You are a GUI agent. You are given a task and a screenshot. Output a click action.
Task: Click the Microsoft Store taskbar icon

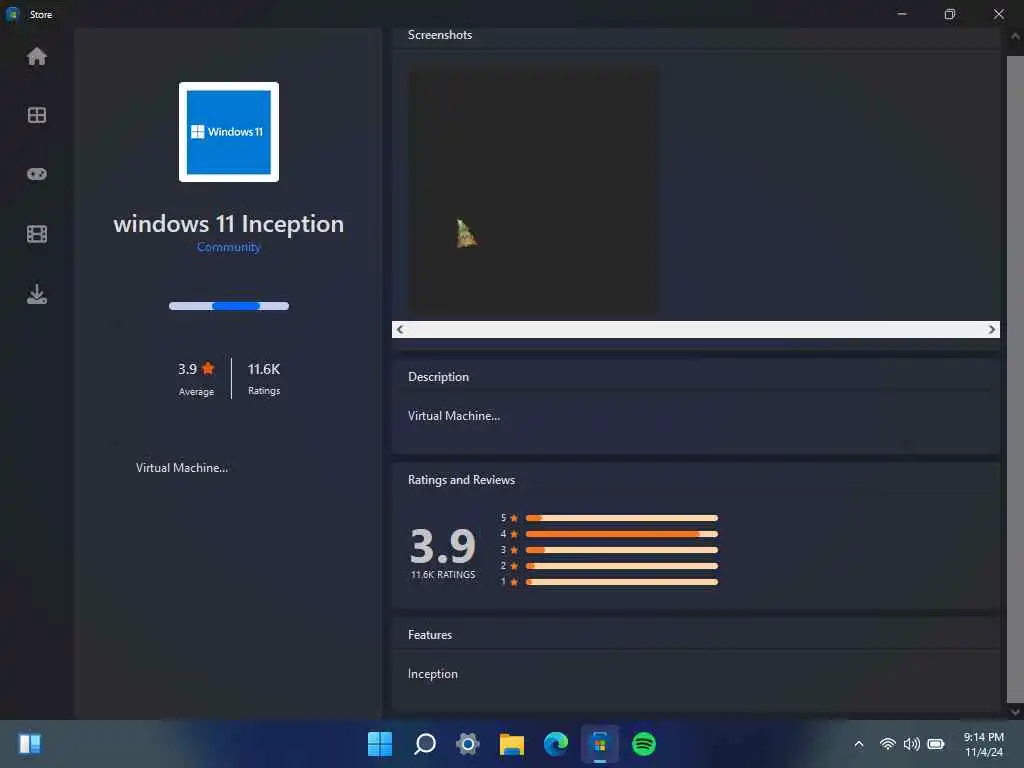600,744
